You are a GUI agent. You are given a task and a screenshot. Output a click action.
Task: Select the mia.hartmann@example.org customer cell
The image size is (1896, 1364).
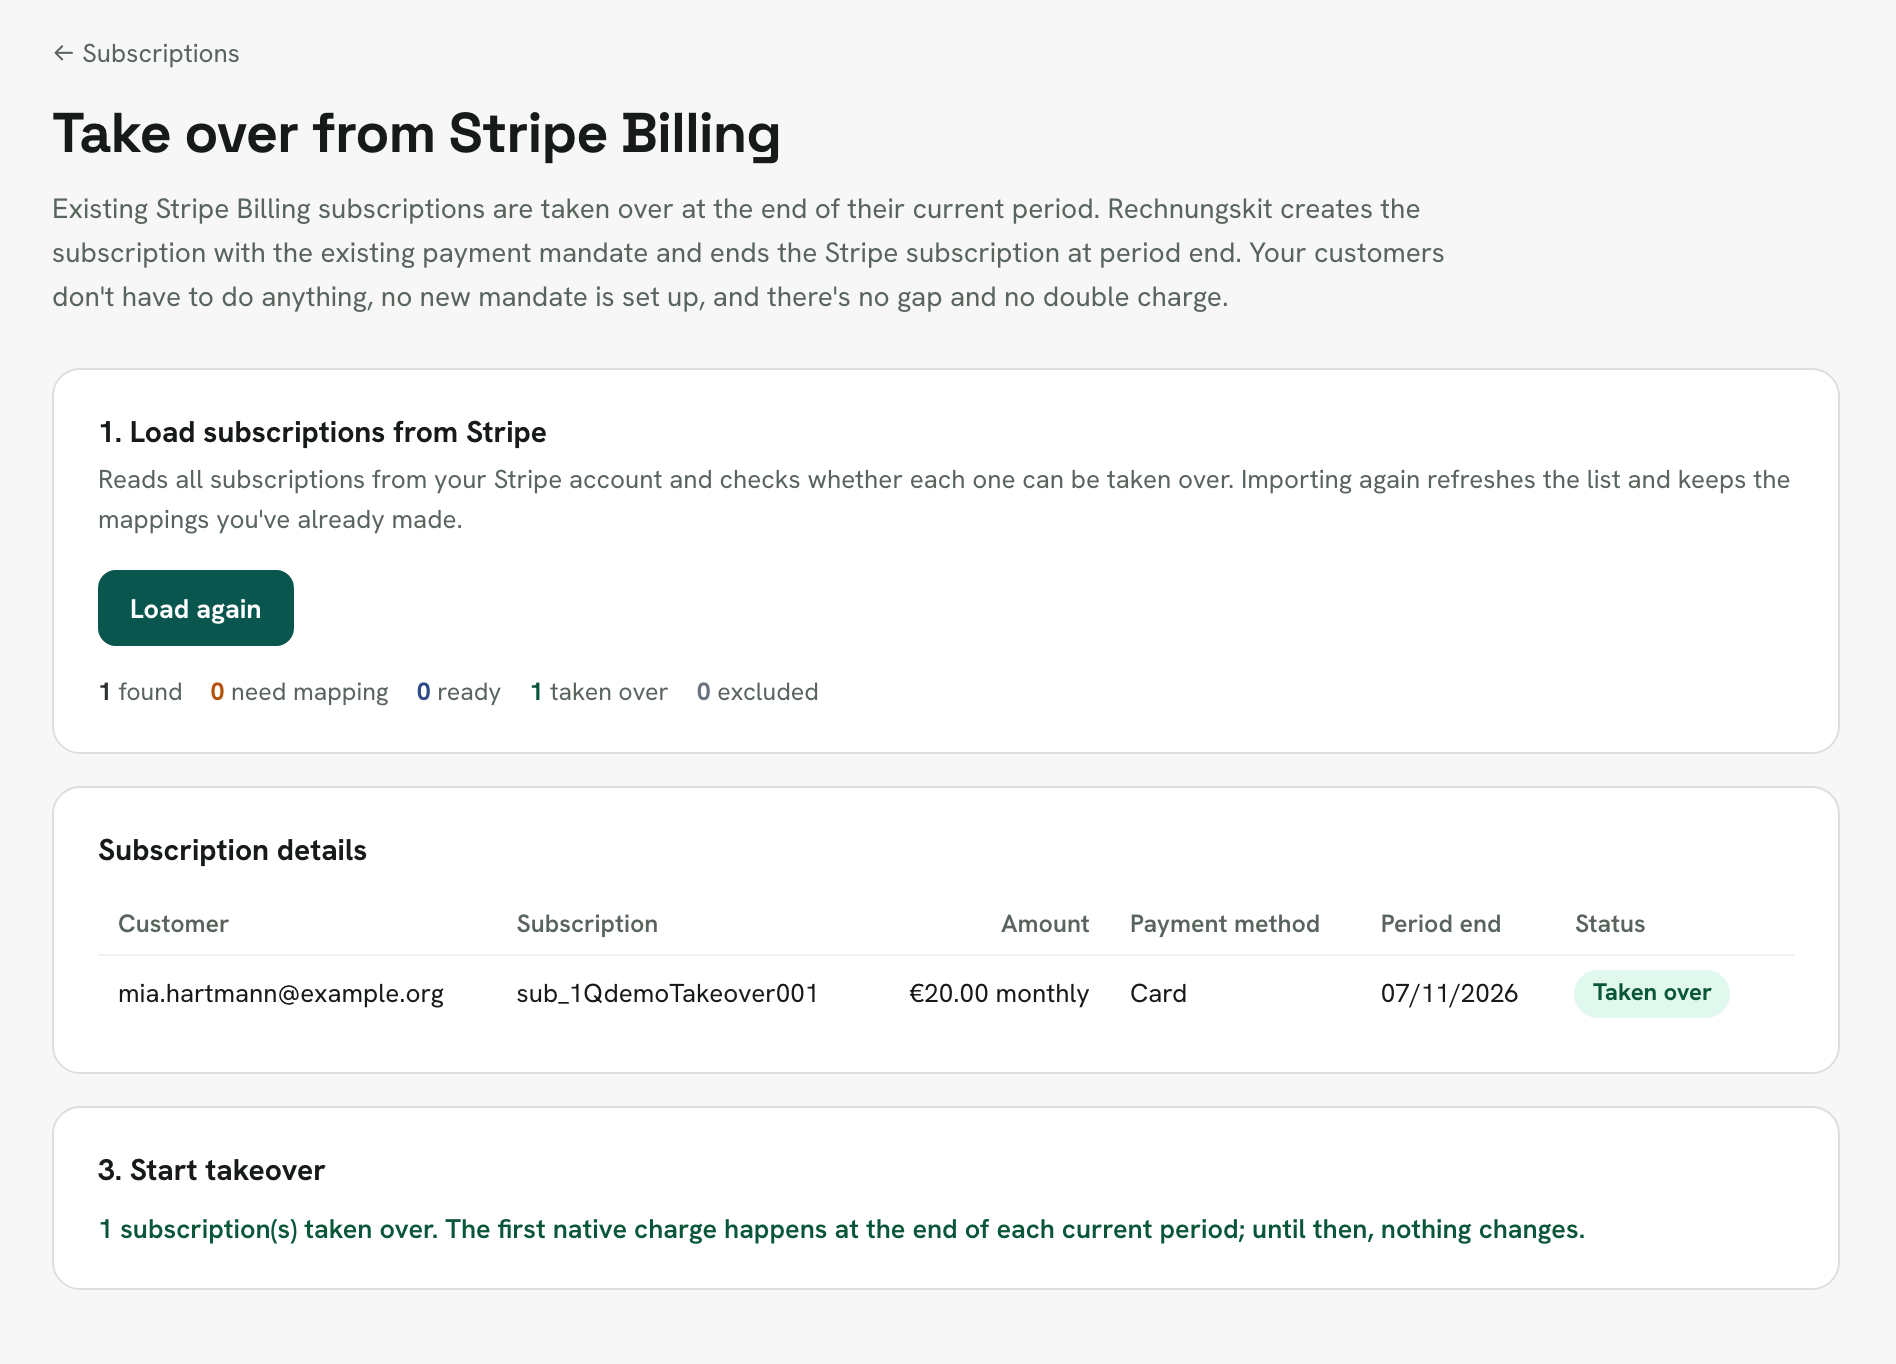tap(281, 993)
